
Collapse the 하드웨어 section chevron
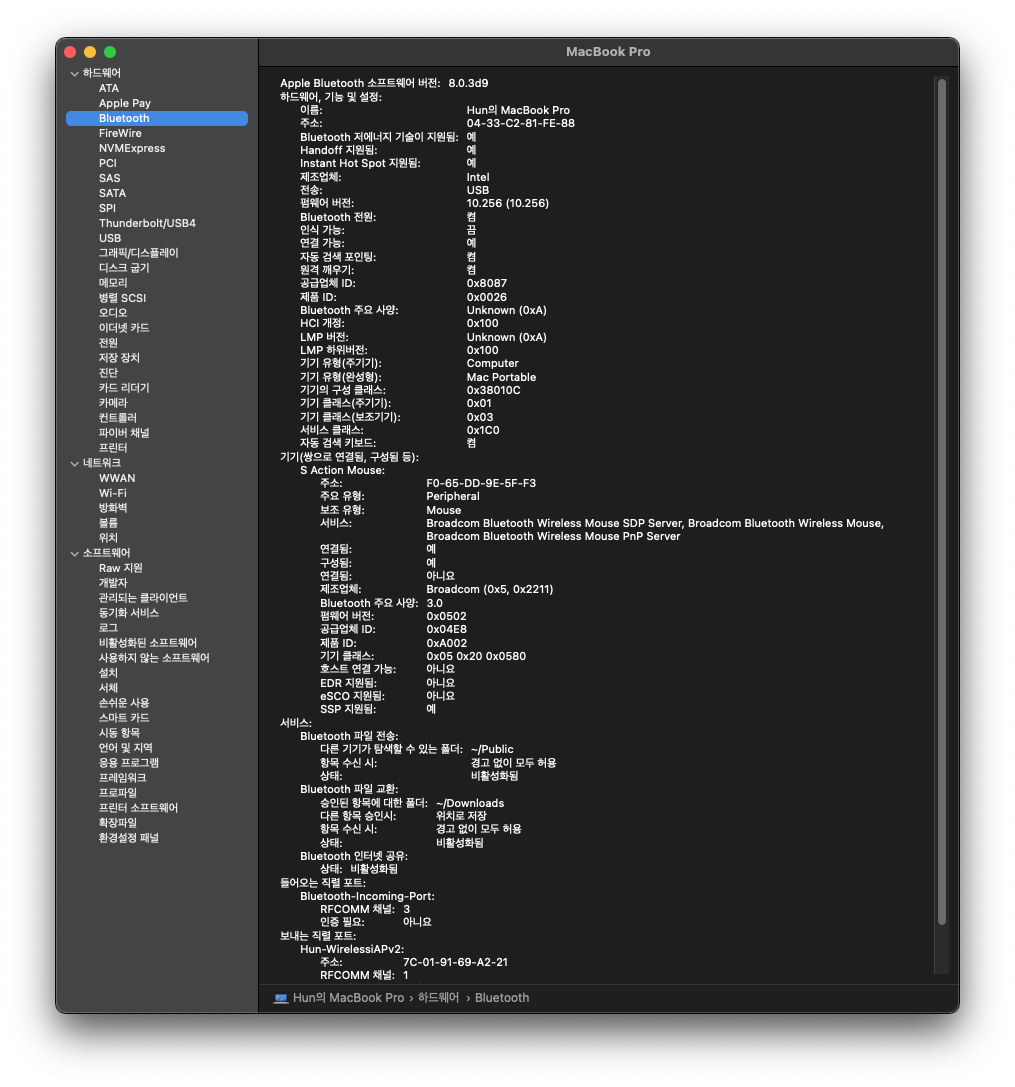tap(74, 73)
